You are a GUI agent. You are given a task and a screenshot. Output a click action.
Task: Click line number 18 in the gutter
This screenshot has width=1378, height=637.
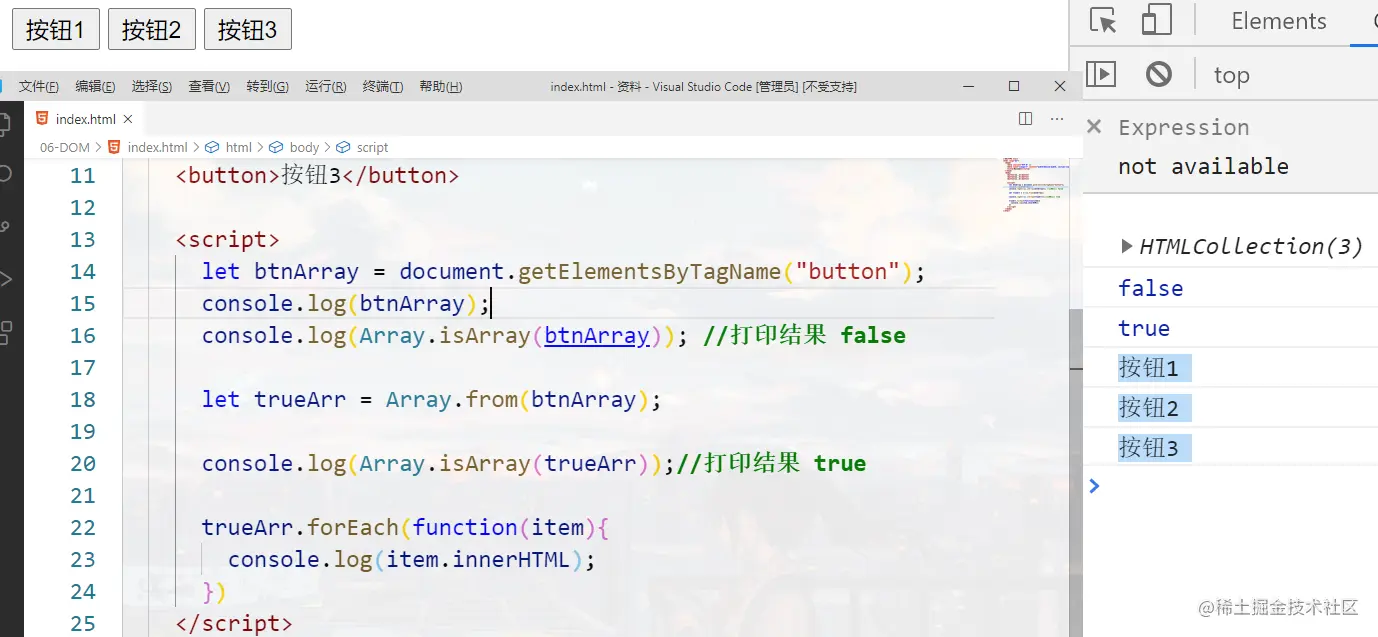click(x=83, y=399)
